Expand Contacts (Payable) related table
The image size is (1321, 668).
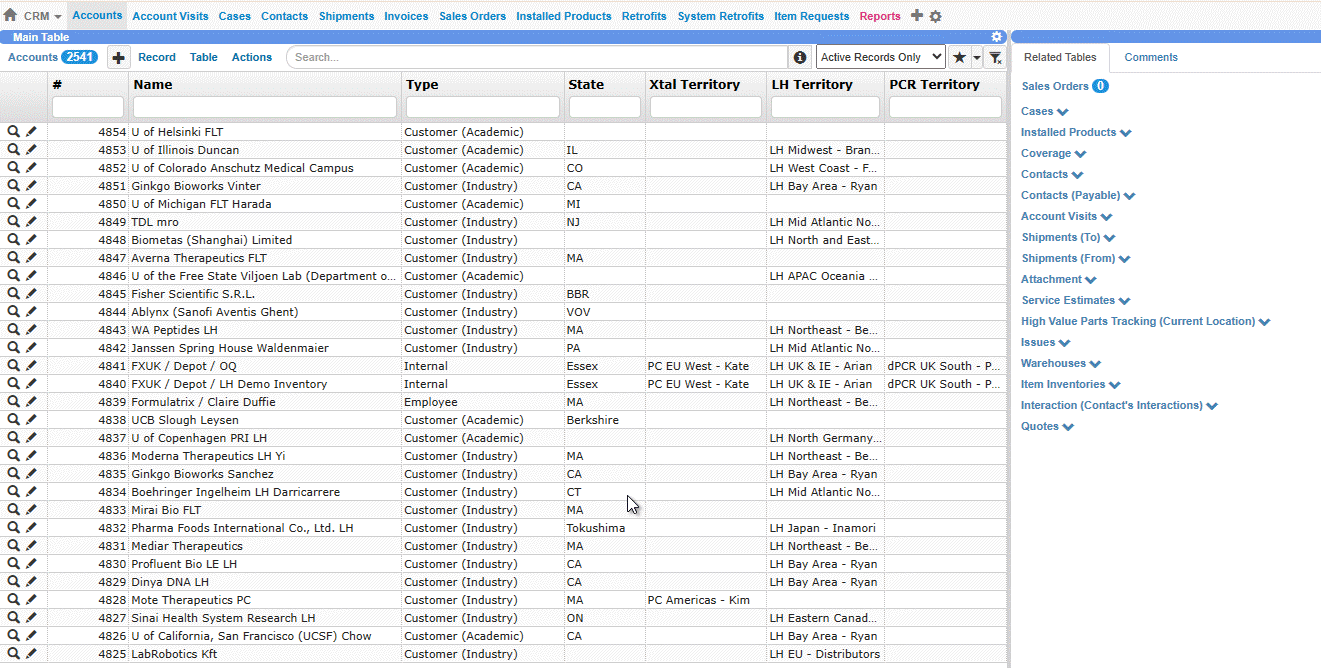pos(1130,196)
